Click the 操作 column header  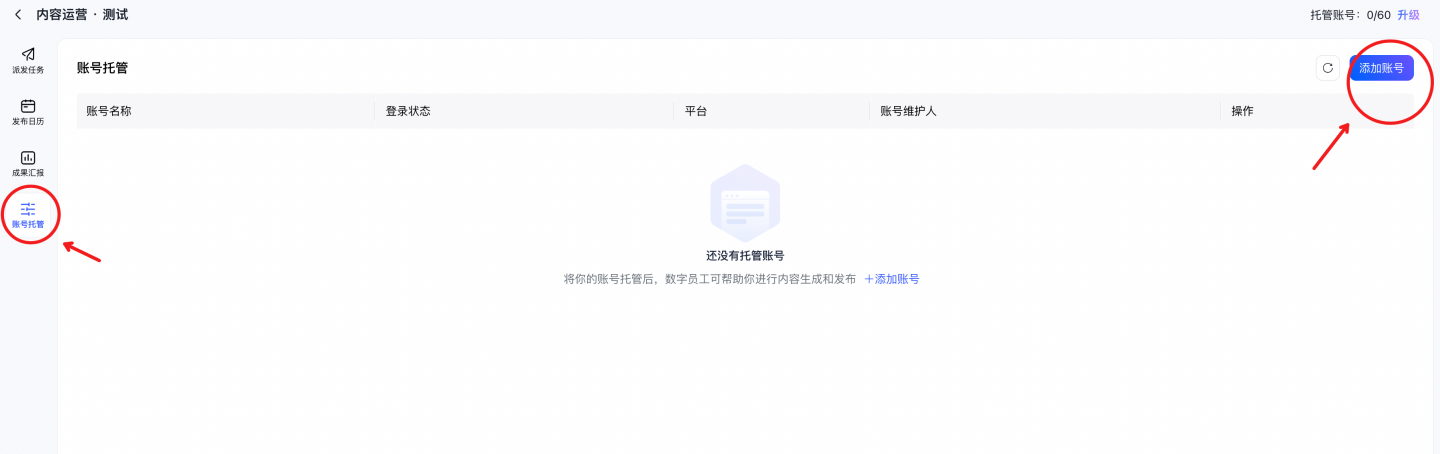click(1242, 111)
